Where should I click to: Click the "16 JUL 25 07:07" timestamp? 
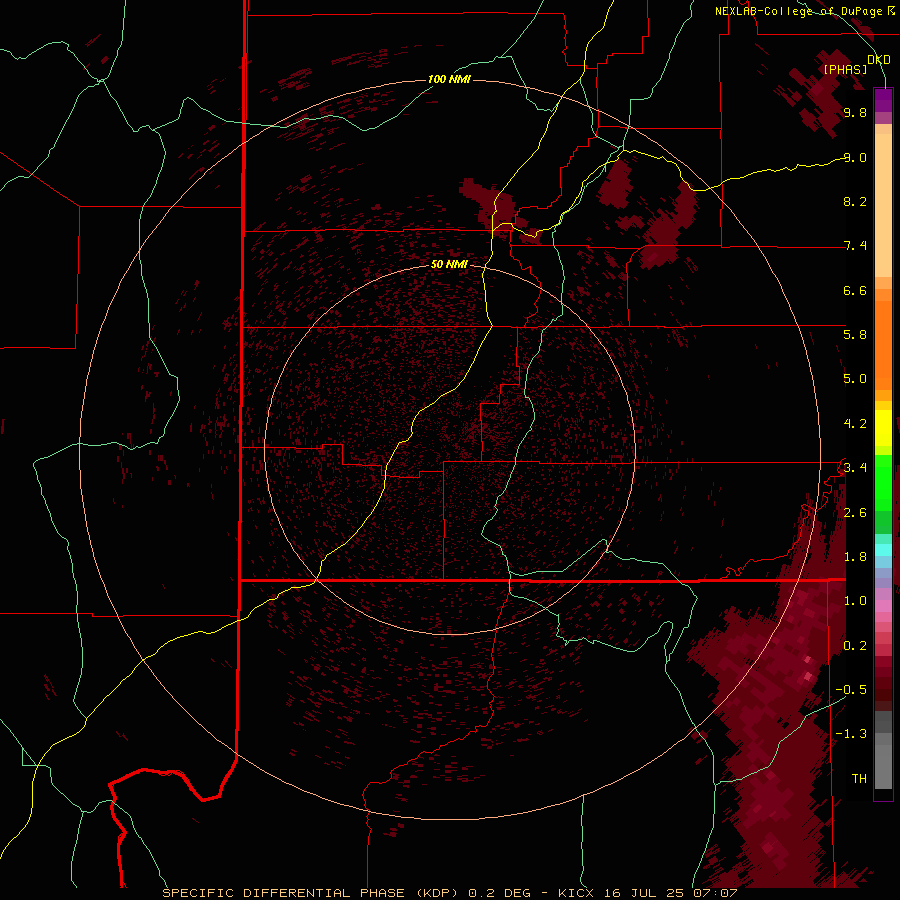click(669, 893)
